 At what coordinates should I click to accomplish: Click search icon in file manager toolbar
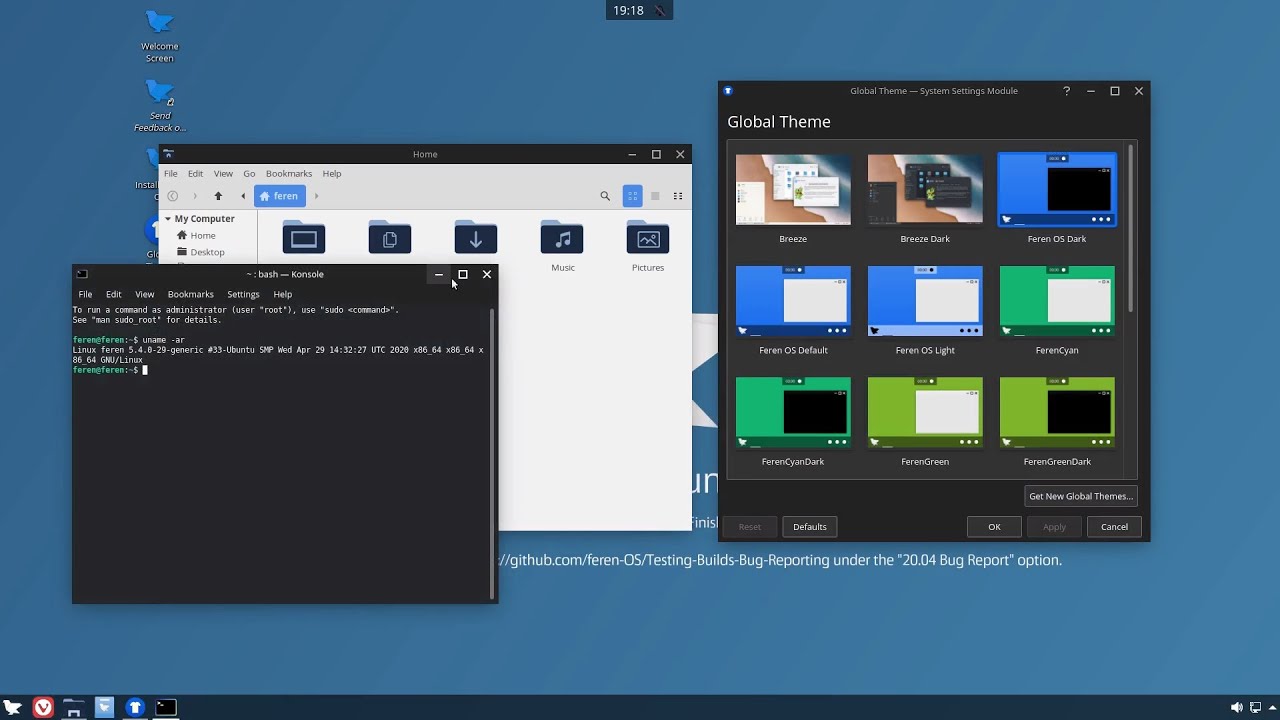pyautogui.click(x=605, y=196)
